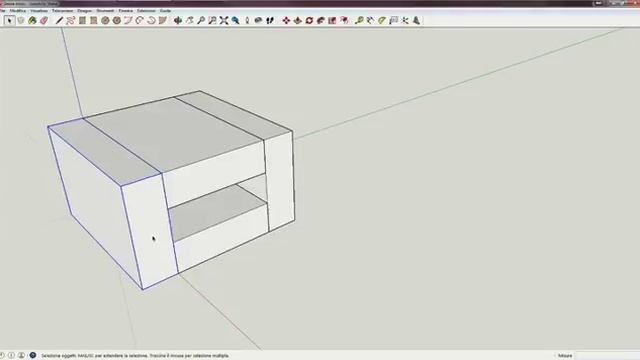Viewport: 640px width, 360px height.
Task: Select the Pan hand tool
Action: (x=189, y=20)
